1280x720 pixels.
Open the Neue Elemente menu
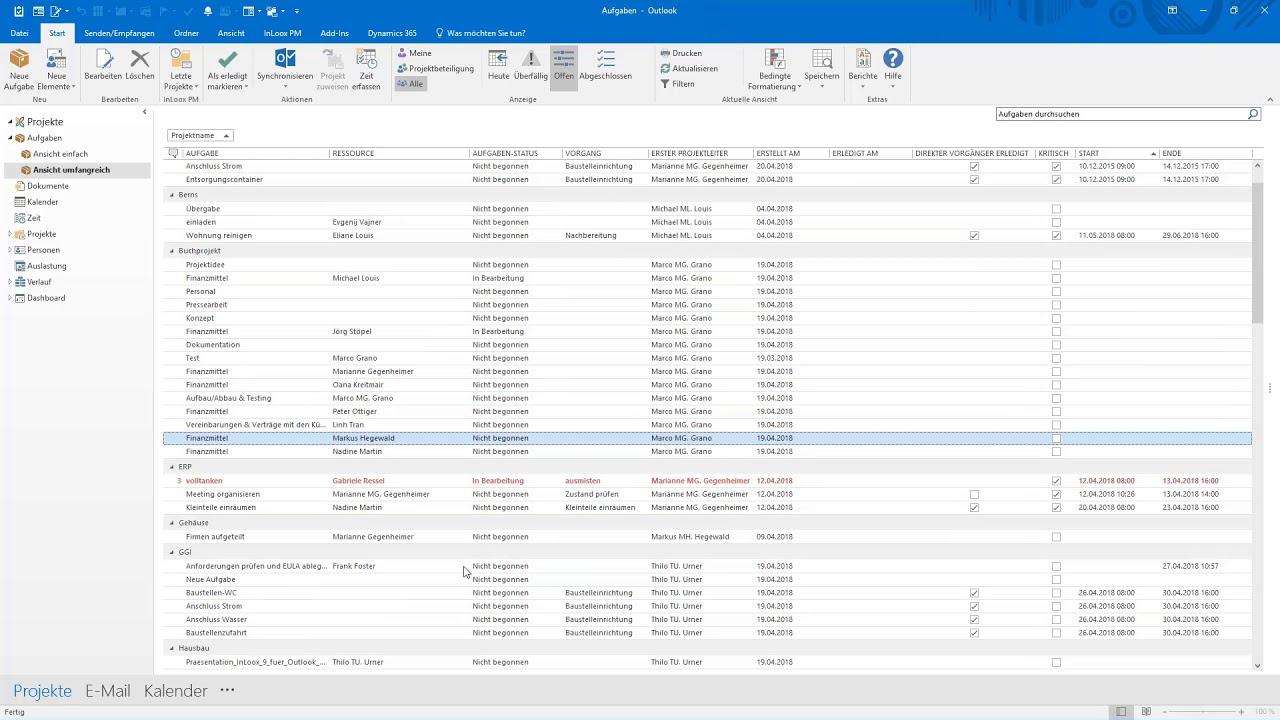(x=56, y=68)
